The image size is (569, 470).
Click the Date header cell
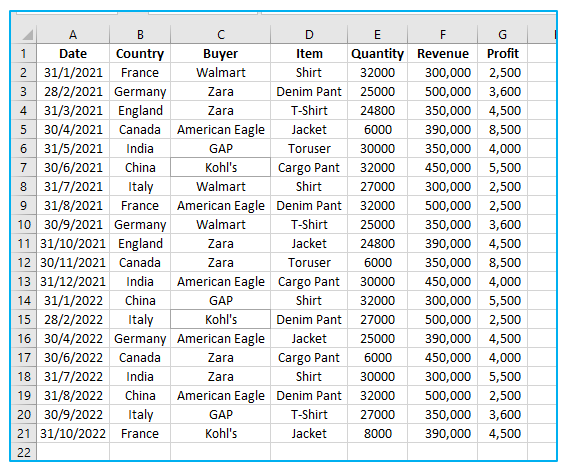coord(73,53)
